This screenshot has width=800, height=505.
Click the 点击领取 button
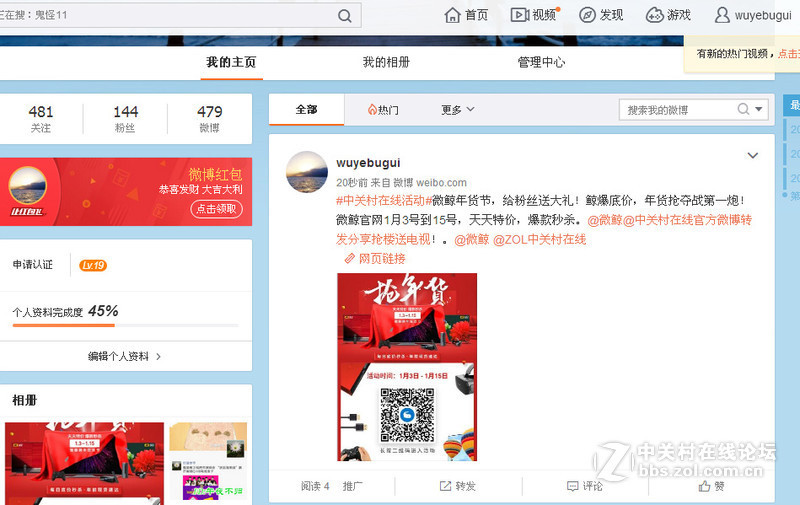pos(216,209)
